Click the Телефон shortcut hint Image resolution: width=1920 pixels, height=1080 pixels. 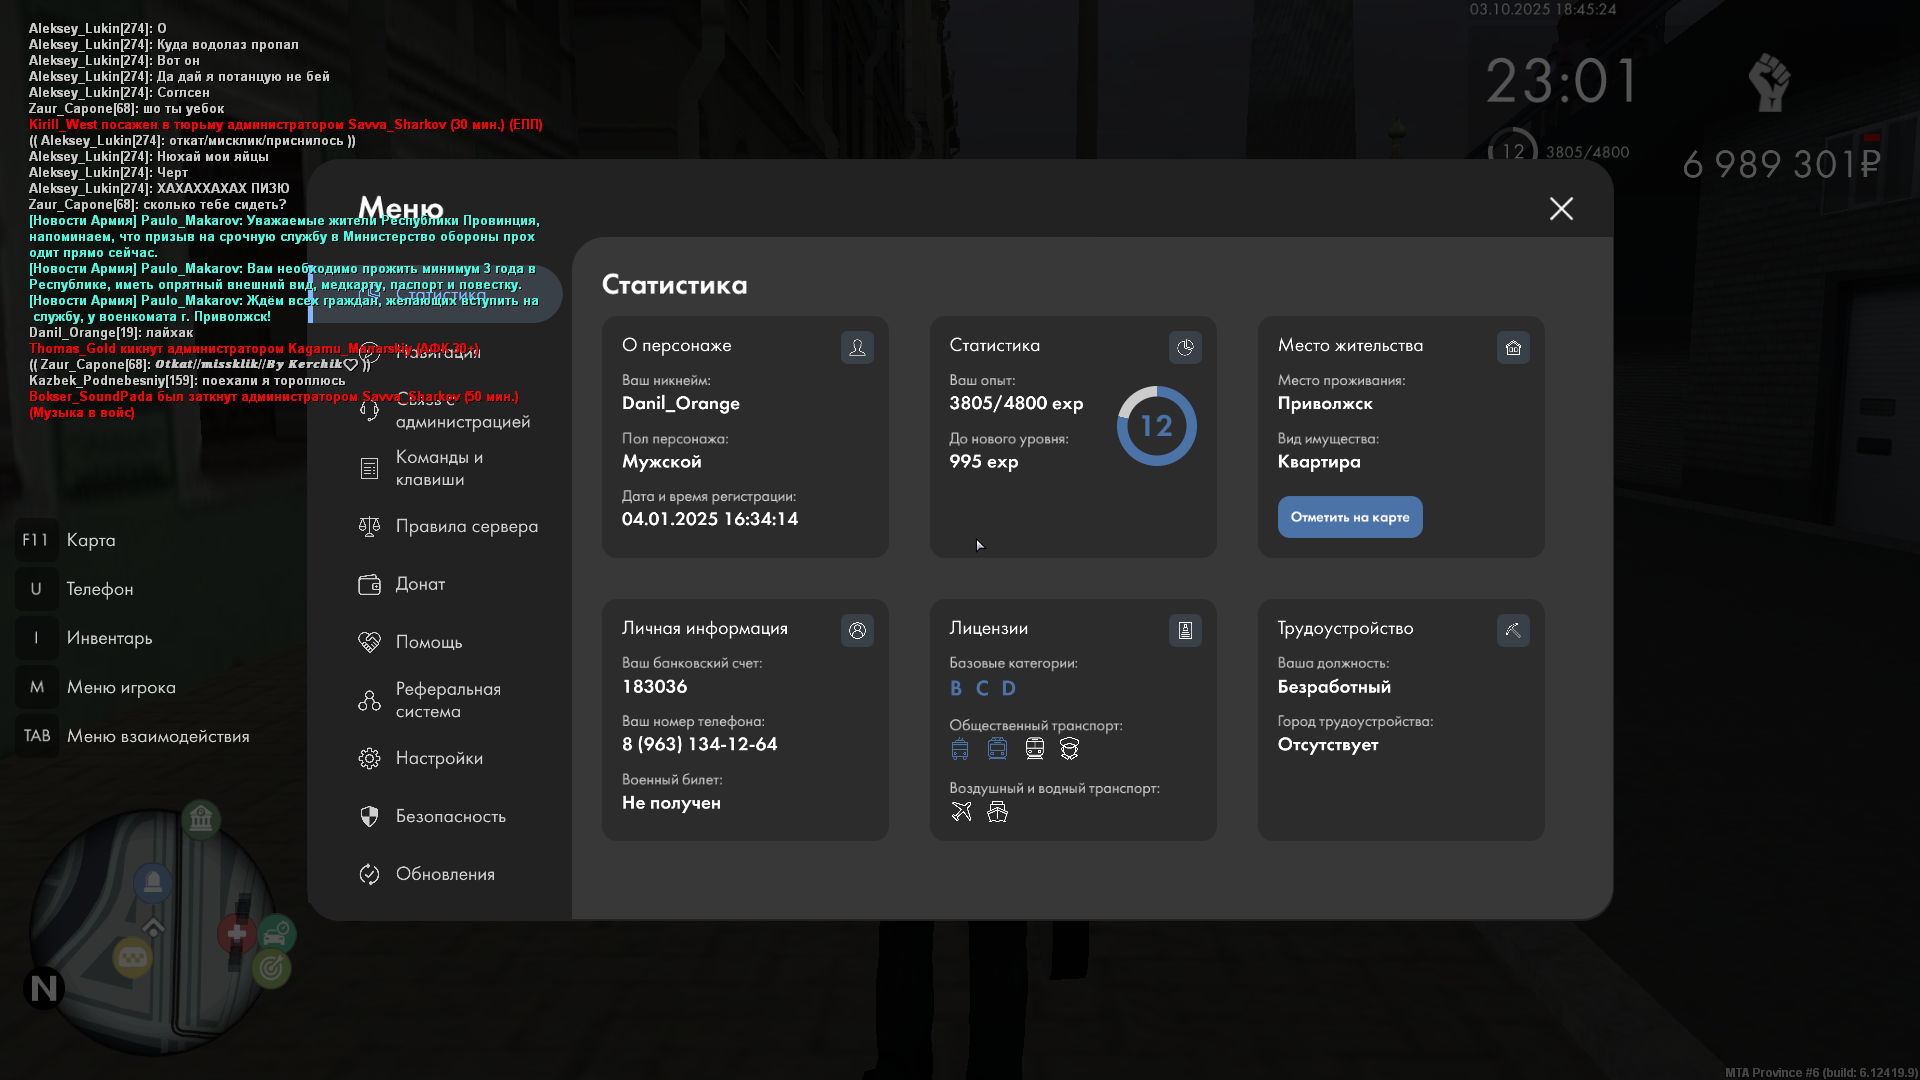tap(99, 589)
